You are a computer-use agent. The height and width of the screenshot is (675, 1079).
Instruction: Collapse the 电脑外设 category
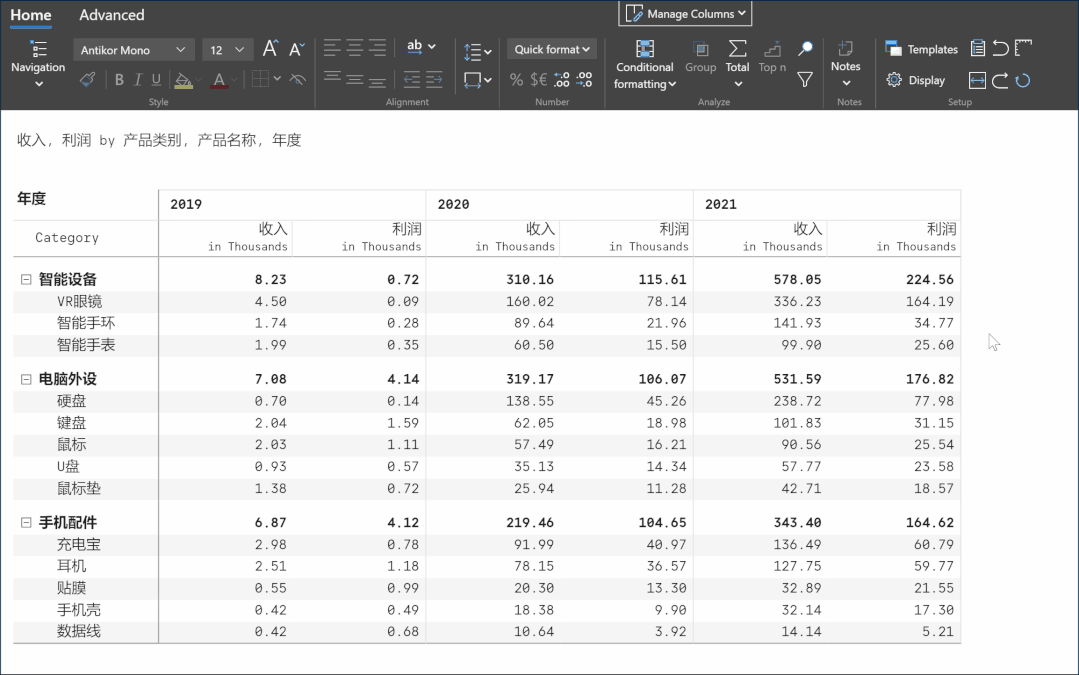[26, 379]
